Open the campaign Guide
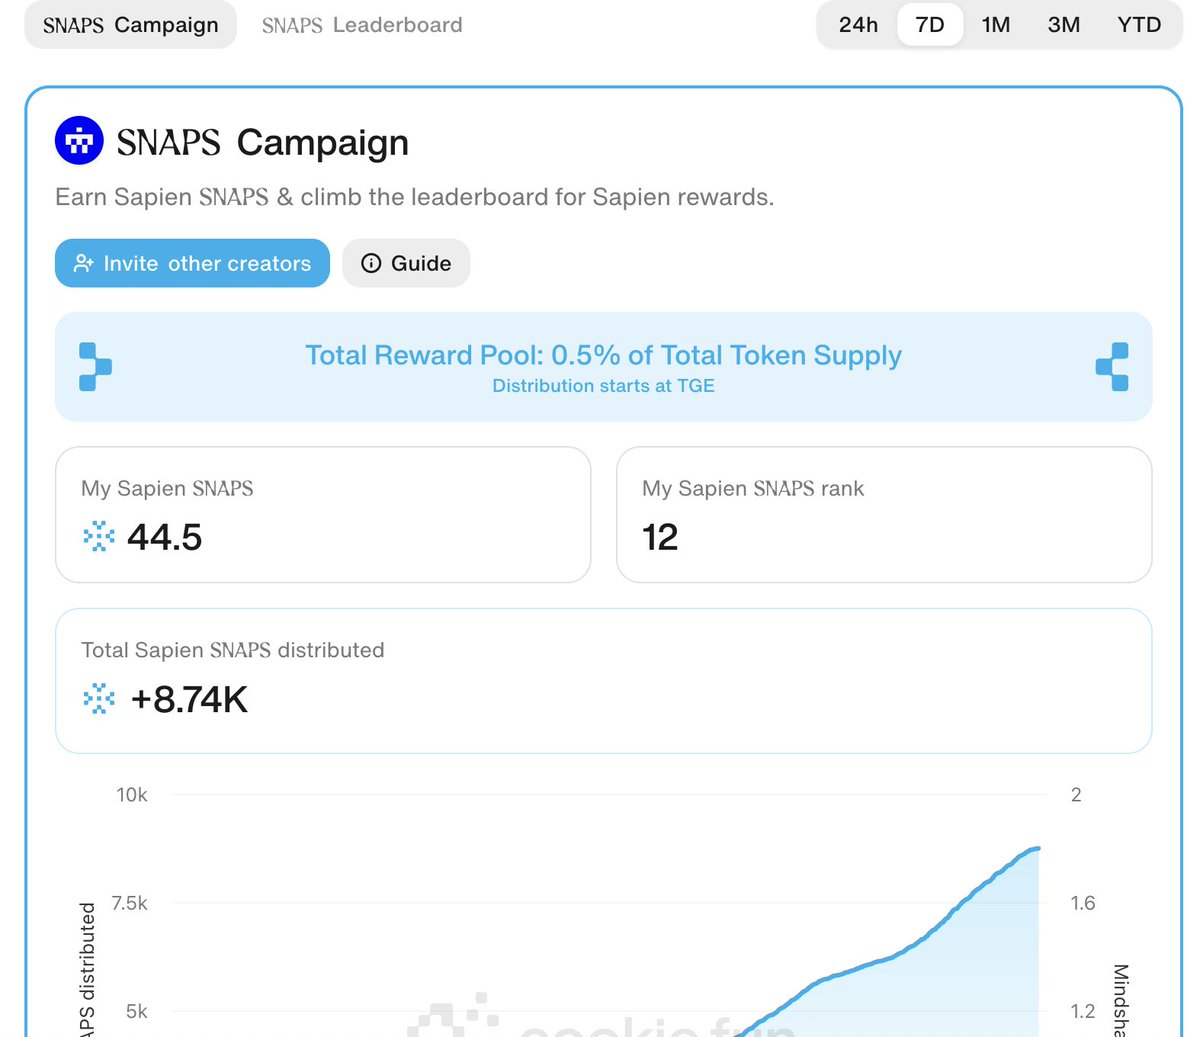The height and width of the screenshot is (1037, 1200). click(406, 263)
